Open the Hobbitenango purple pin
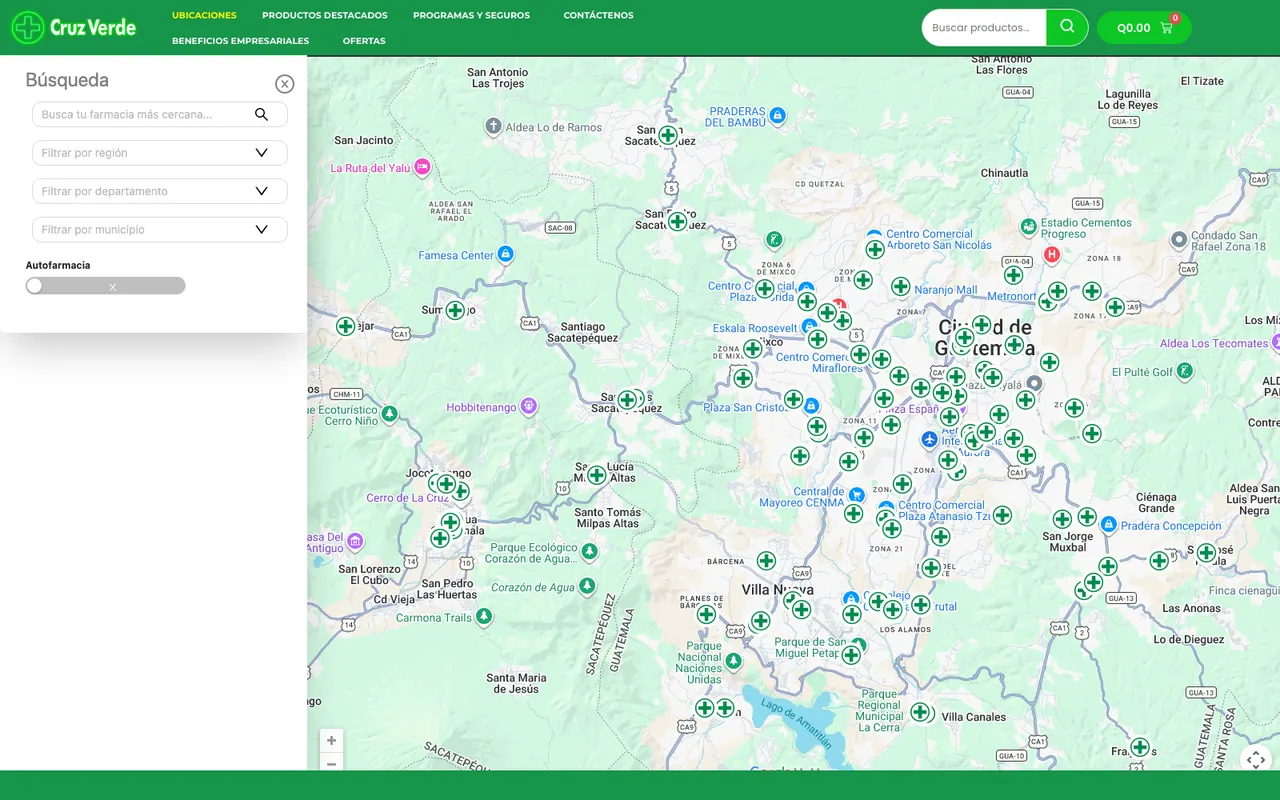 (x=529, y=406)
